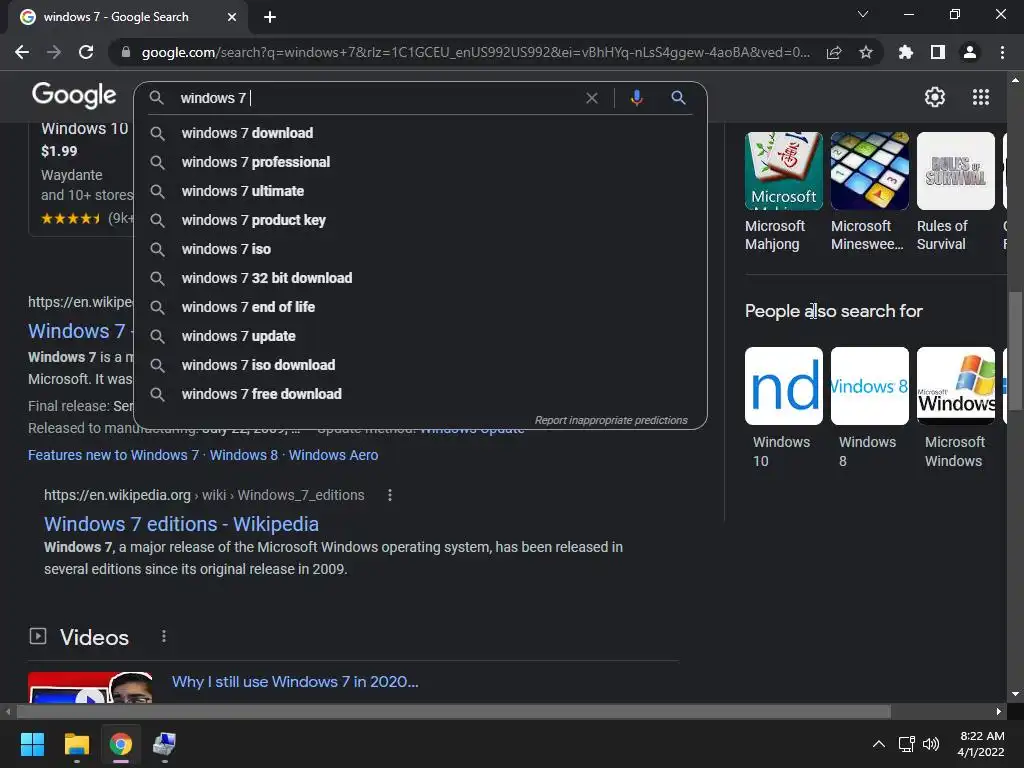This screenshot has width=1024, height=768.
Task: Open Features new to Windows 7 link
Action: (113, 455)
